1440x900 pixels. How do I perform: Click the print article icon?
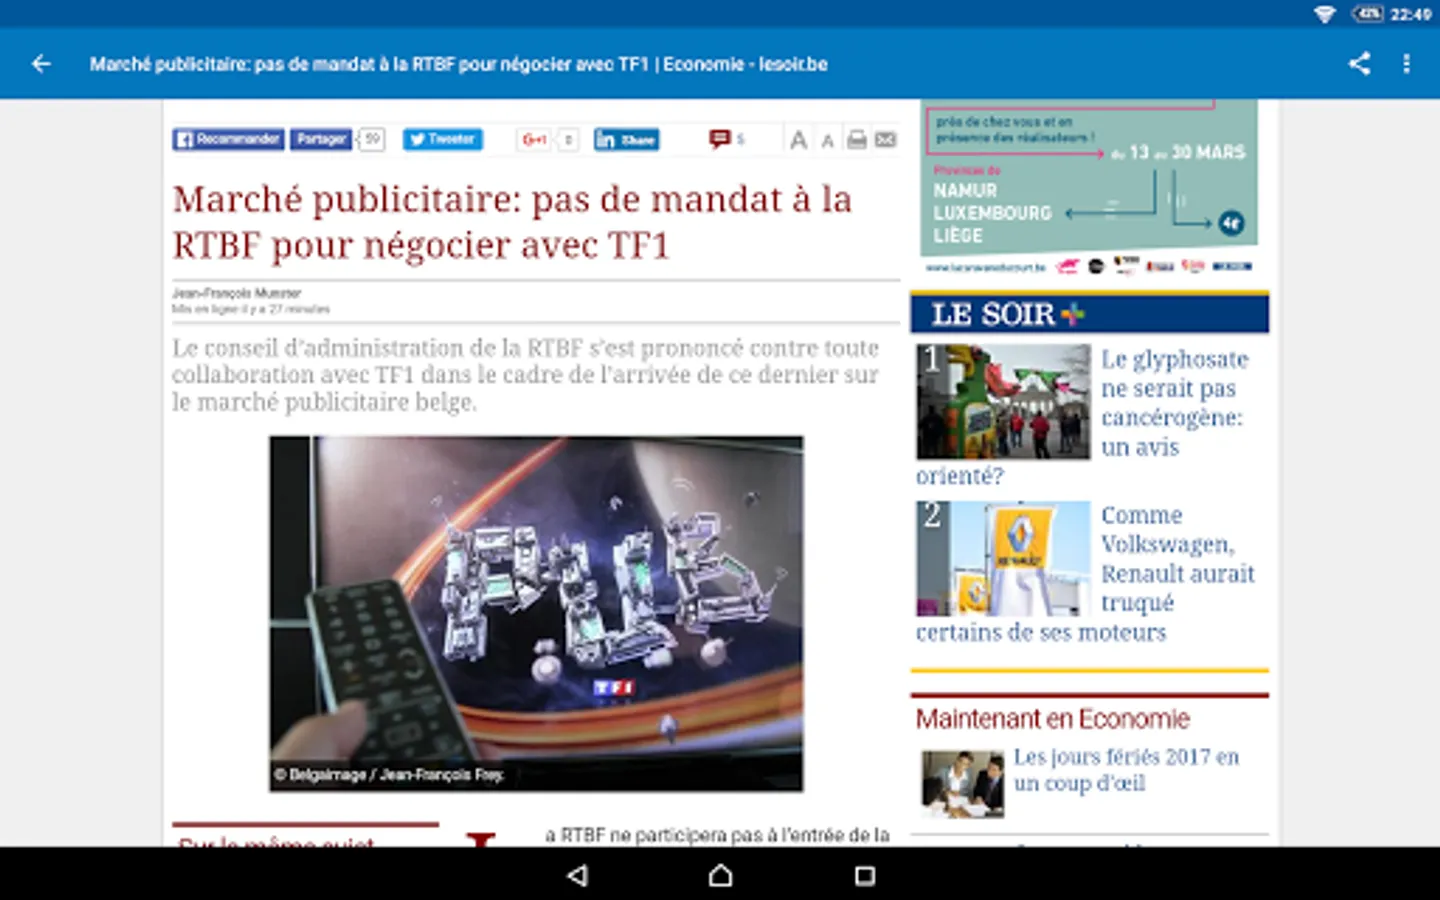click(x=857, y=139)
